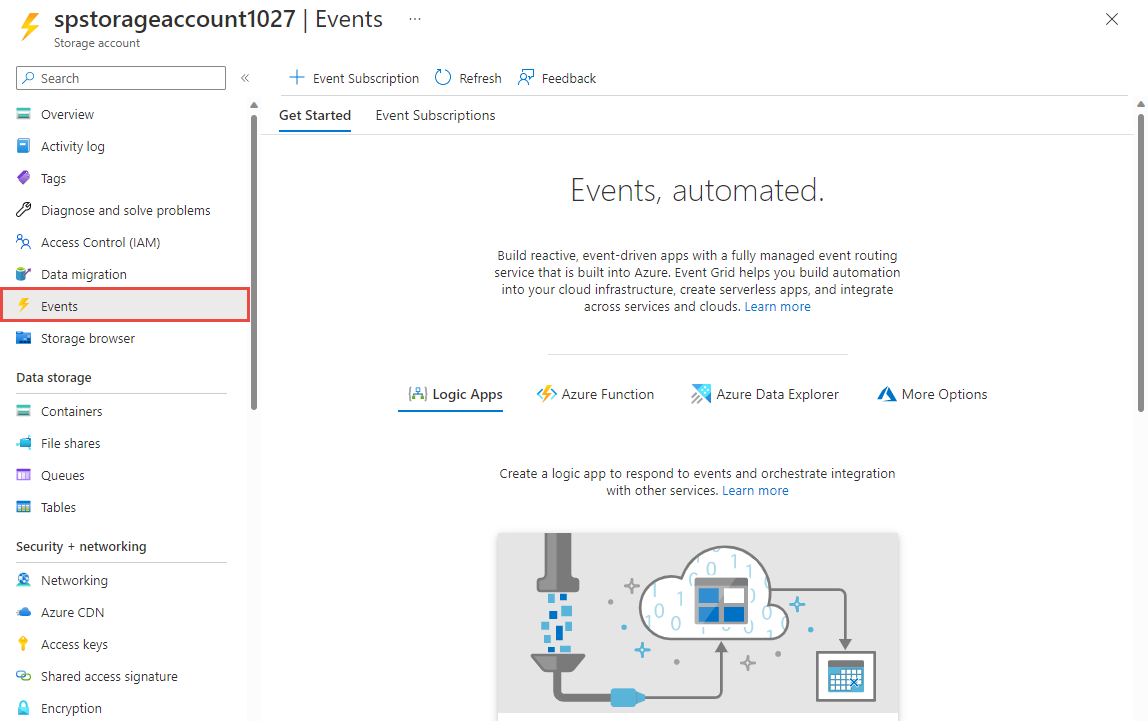
Task: Open Learn more link about logic apps
Action: [x=755, y=490]
